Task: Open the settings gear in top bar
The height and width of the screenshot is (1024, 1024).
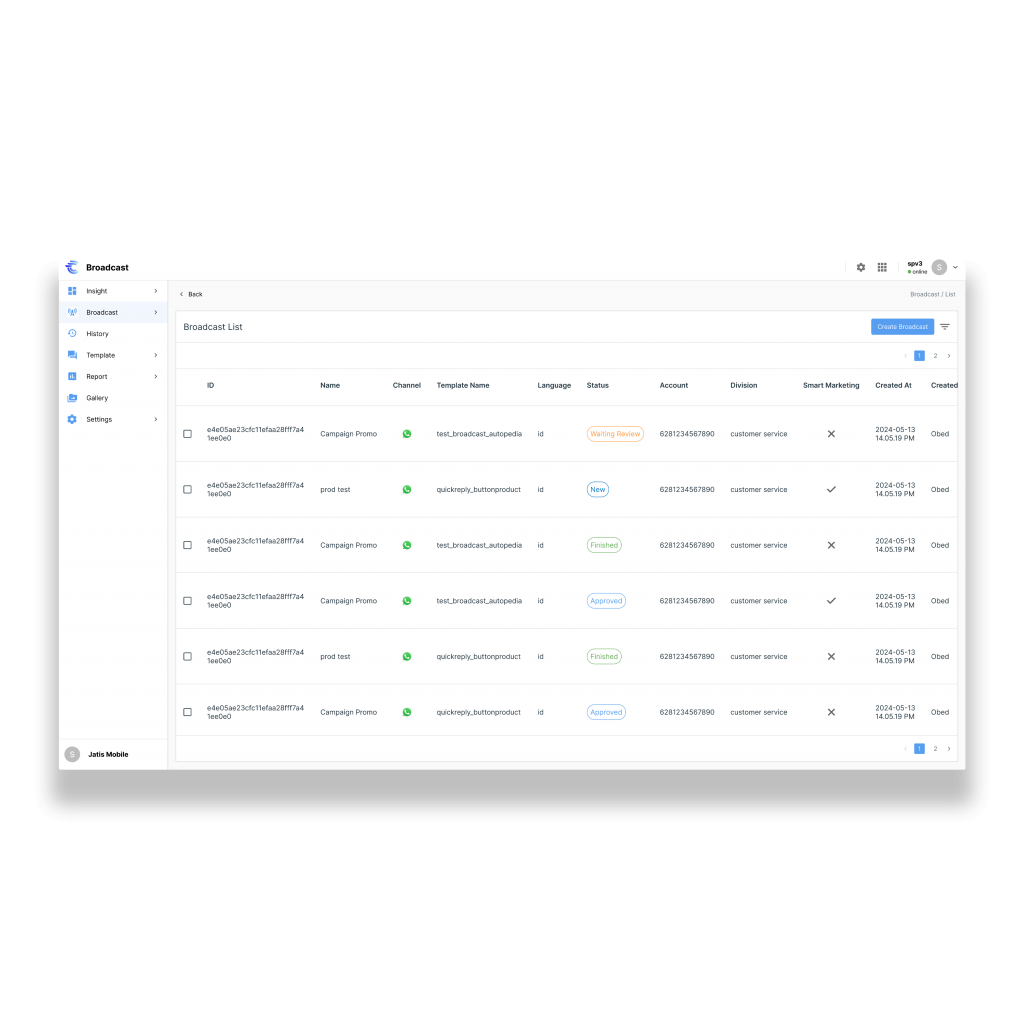Action: (861, 268)
